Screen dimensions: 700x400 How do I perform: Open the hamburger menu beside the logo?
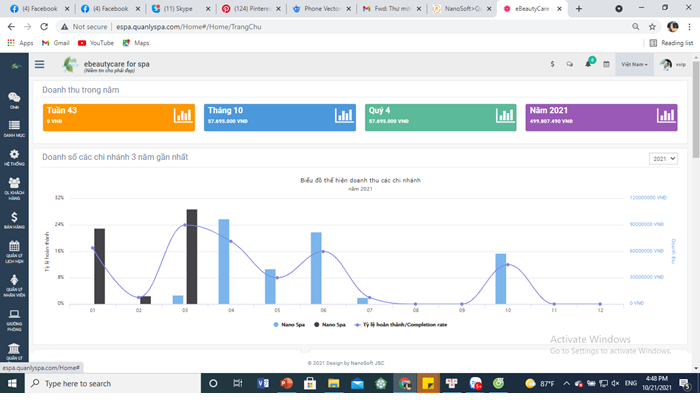40,64
